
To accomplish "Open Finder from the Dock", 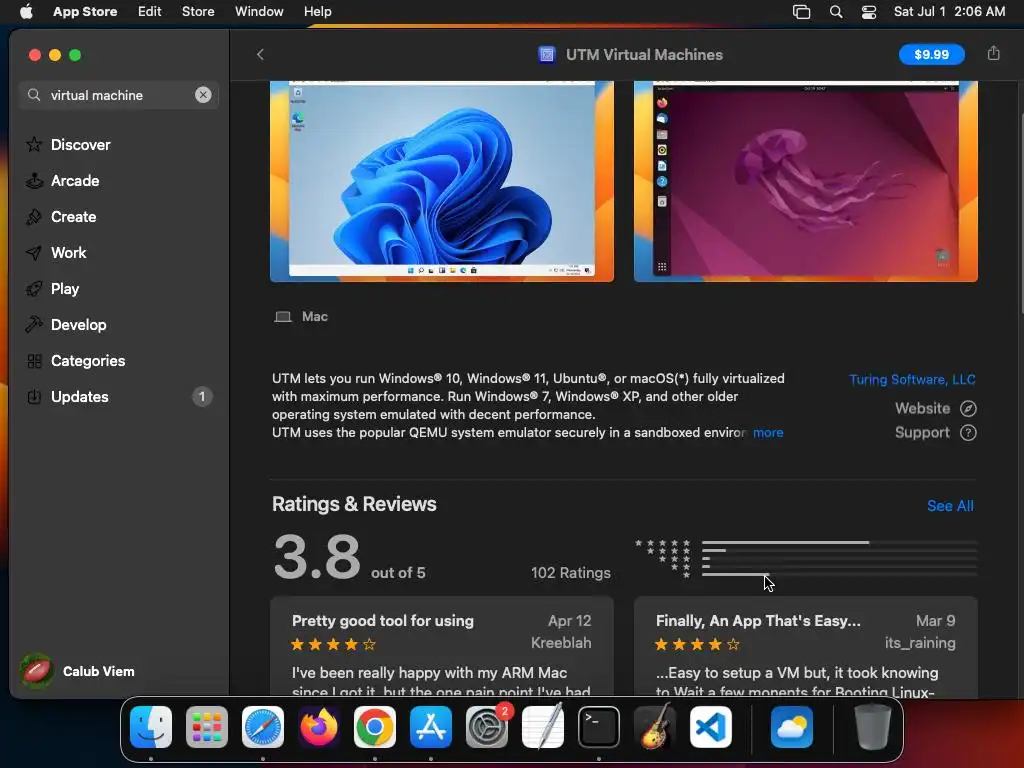I will click(151, 727).
